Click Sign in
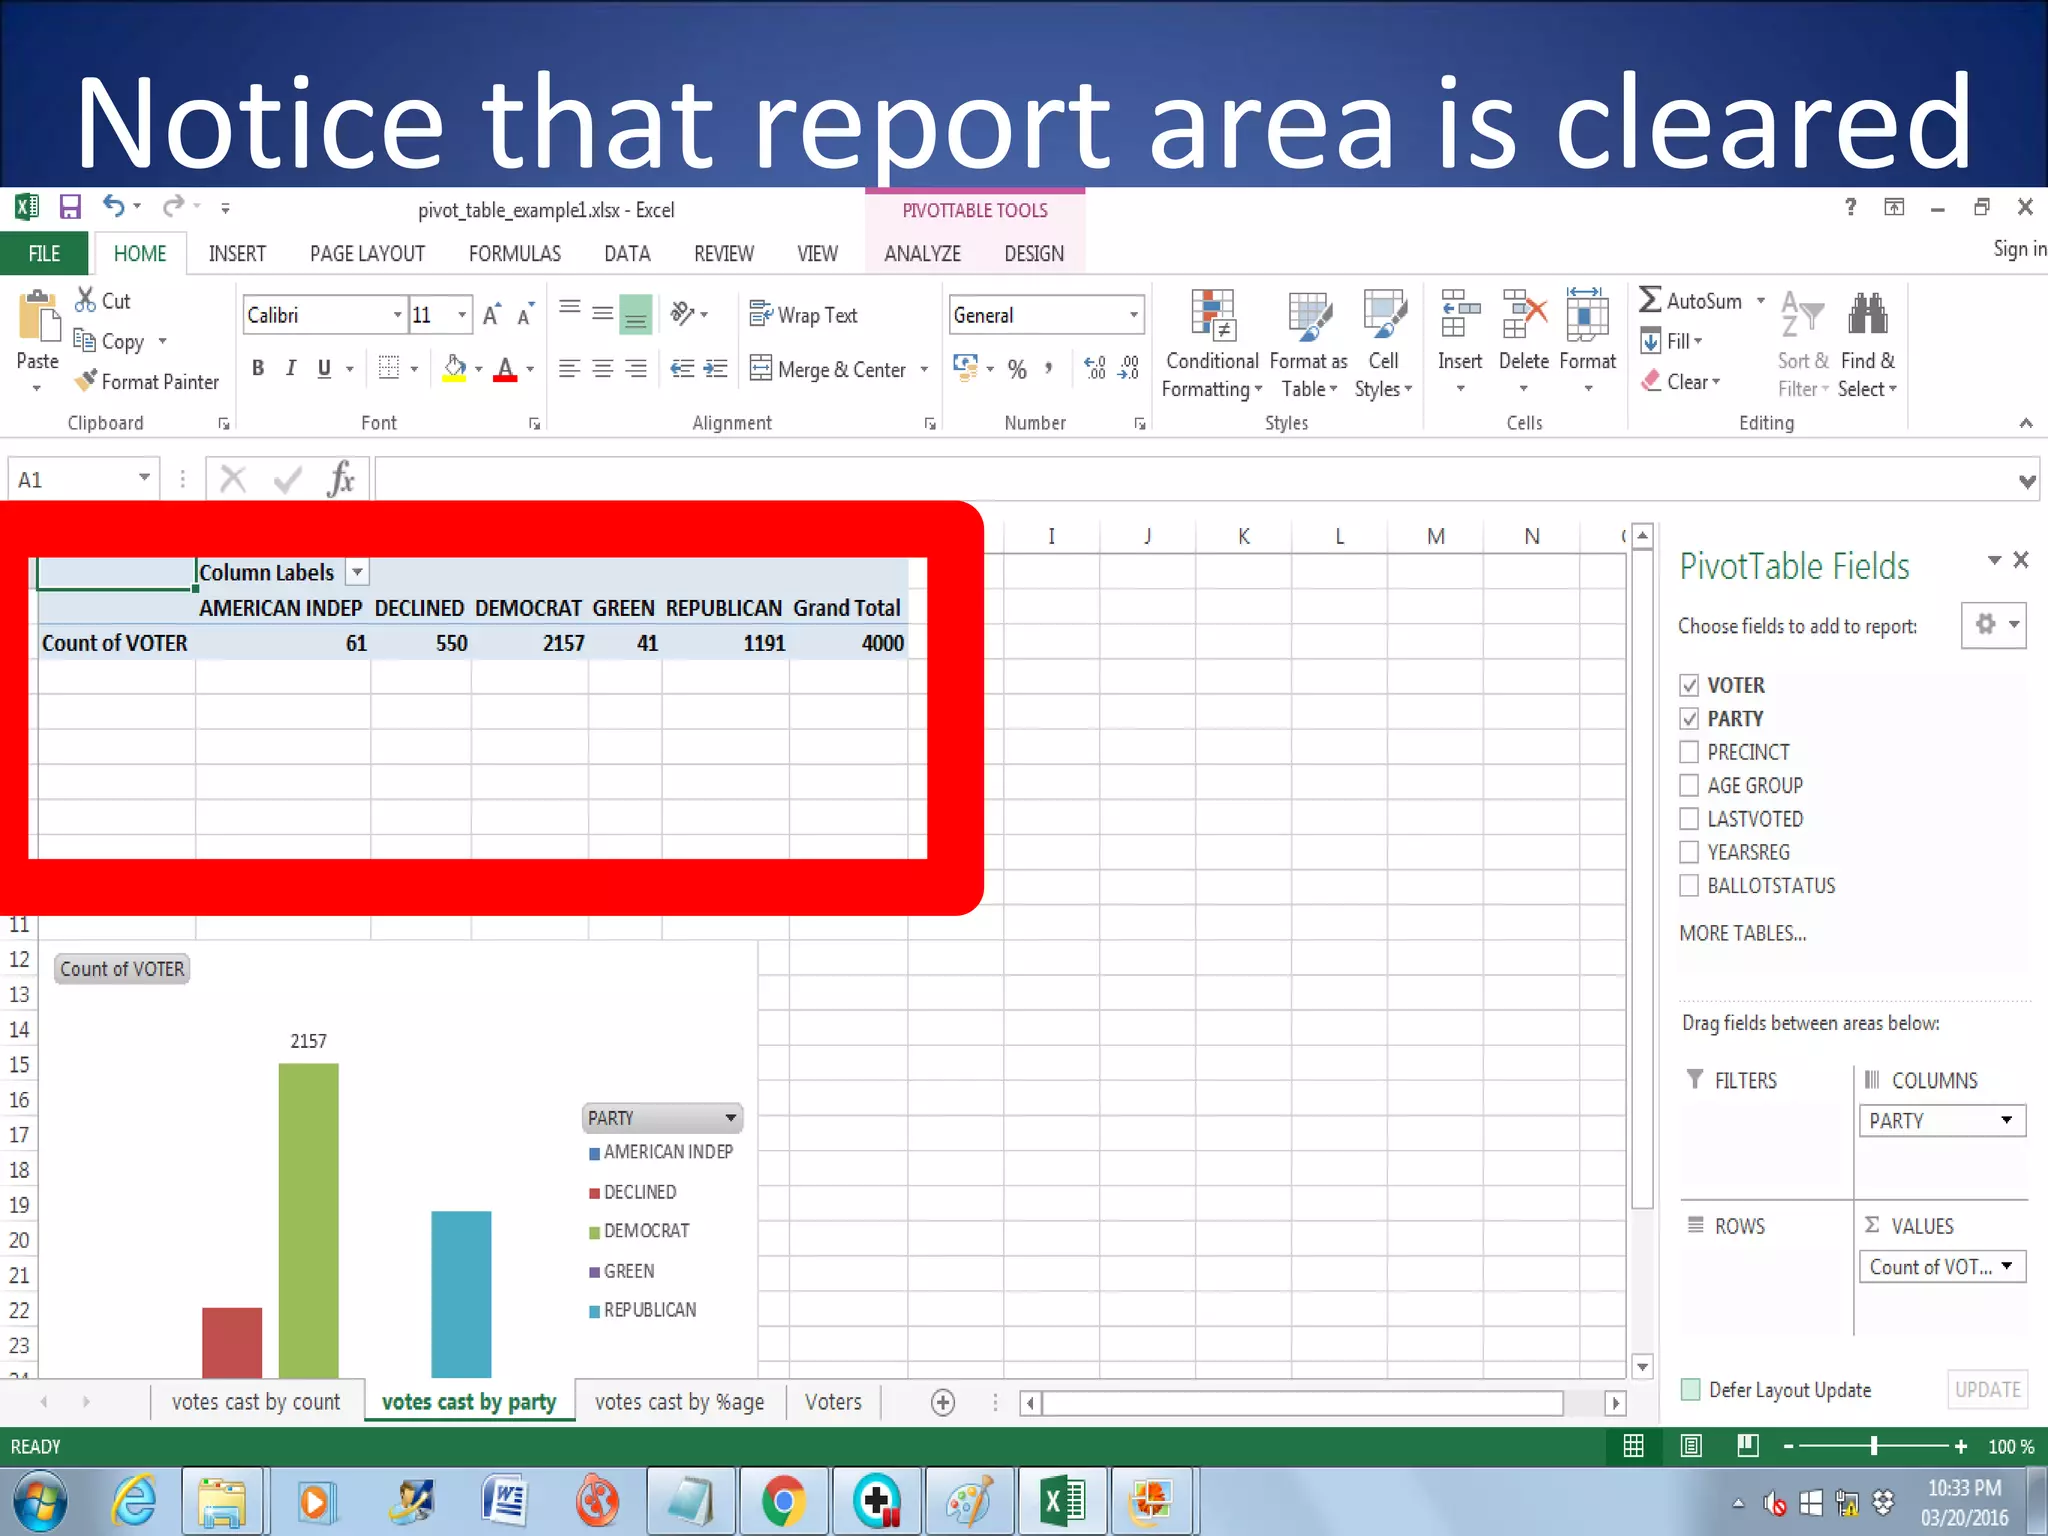Image resolution: width=2048 pixels, height=1536 pixels. [x=2019, y=248]
